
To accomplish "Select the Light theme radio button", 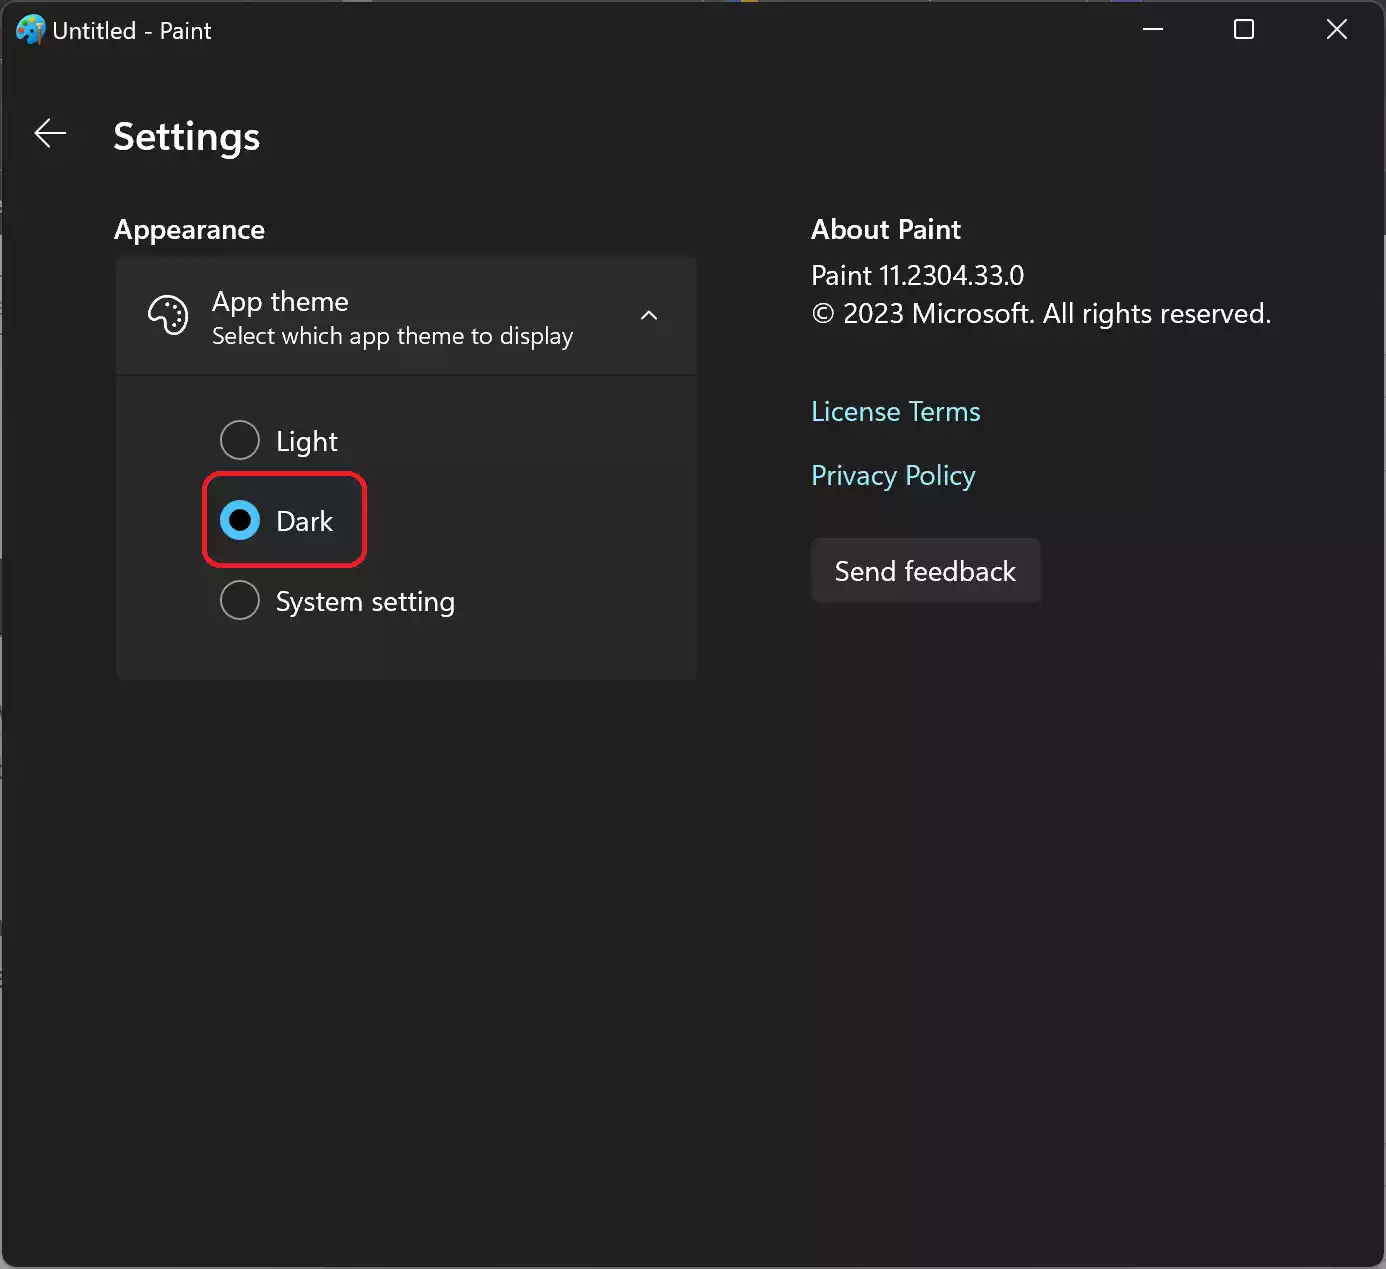I will (240, 440).
